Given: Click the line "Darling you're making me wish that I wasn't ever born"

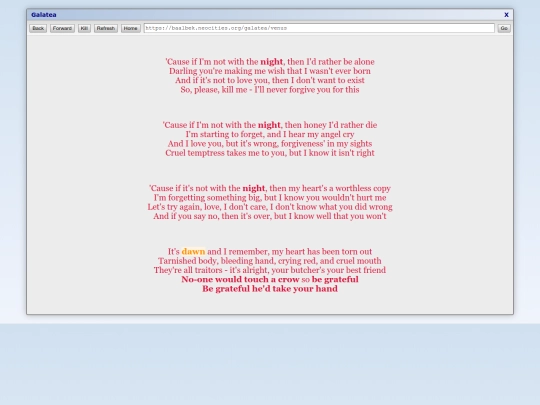Looking at the screenshot, I should 270,71.
